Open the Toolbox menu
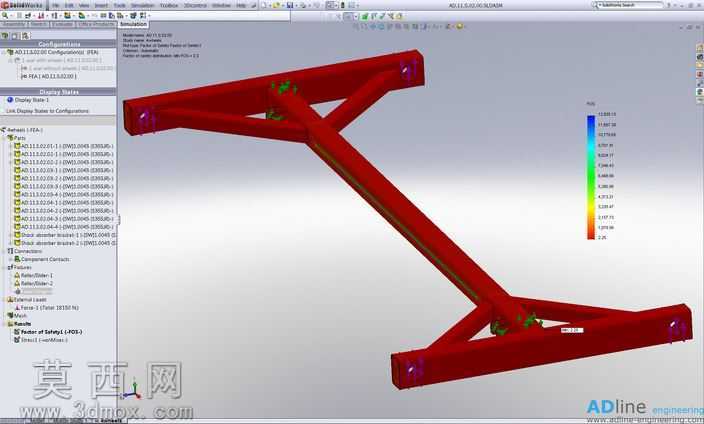 point(169,5)
